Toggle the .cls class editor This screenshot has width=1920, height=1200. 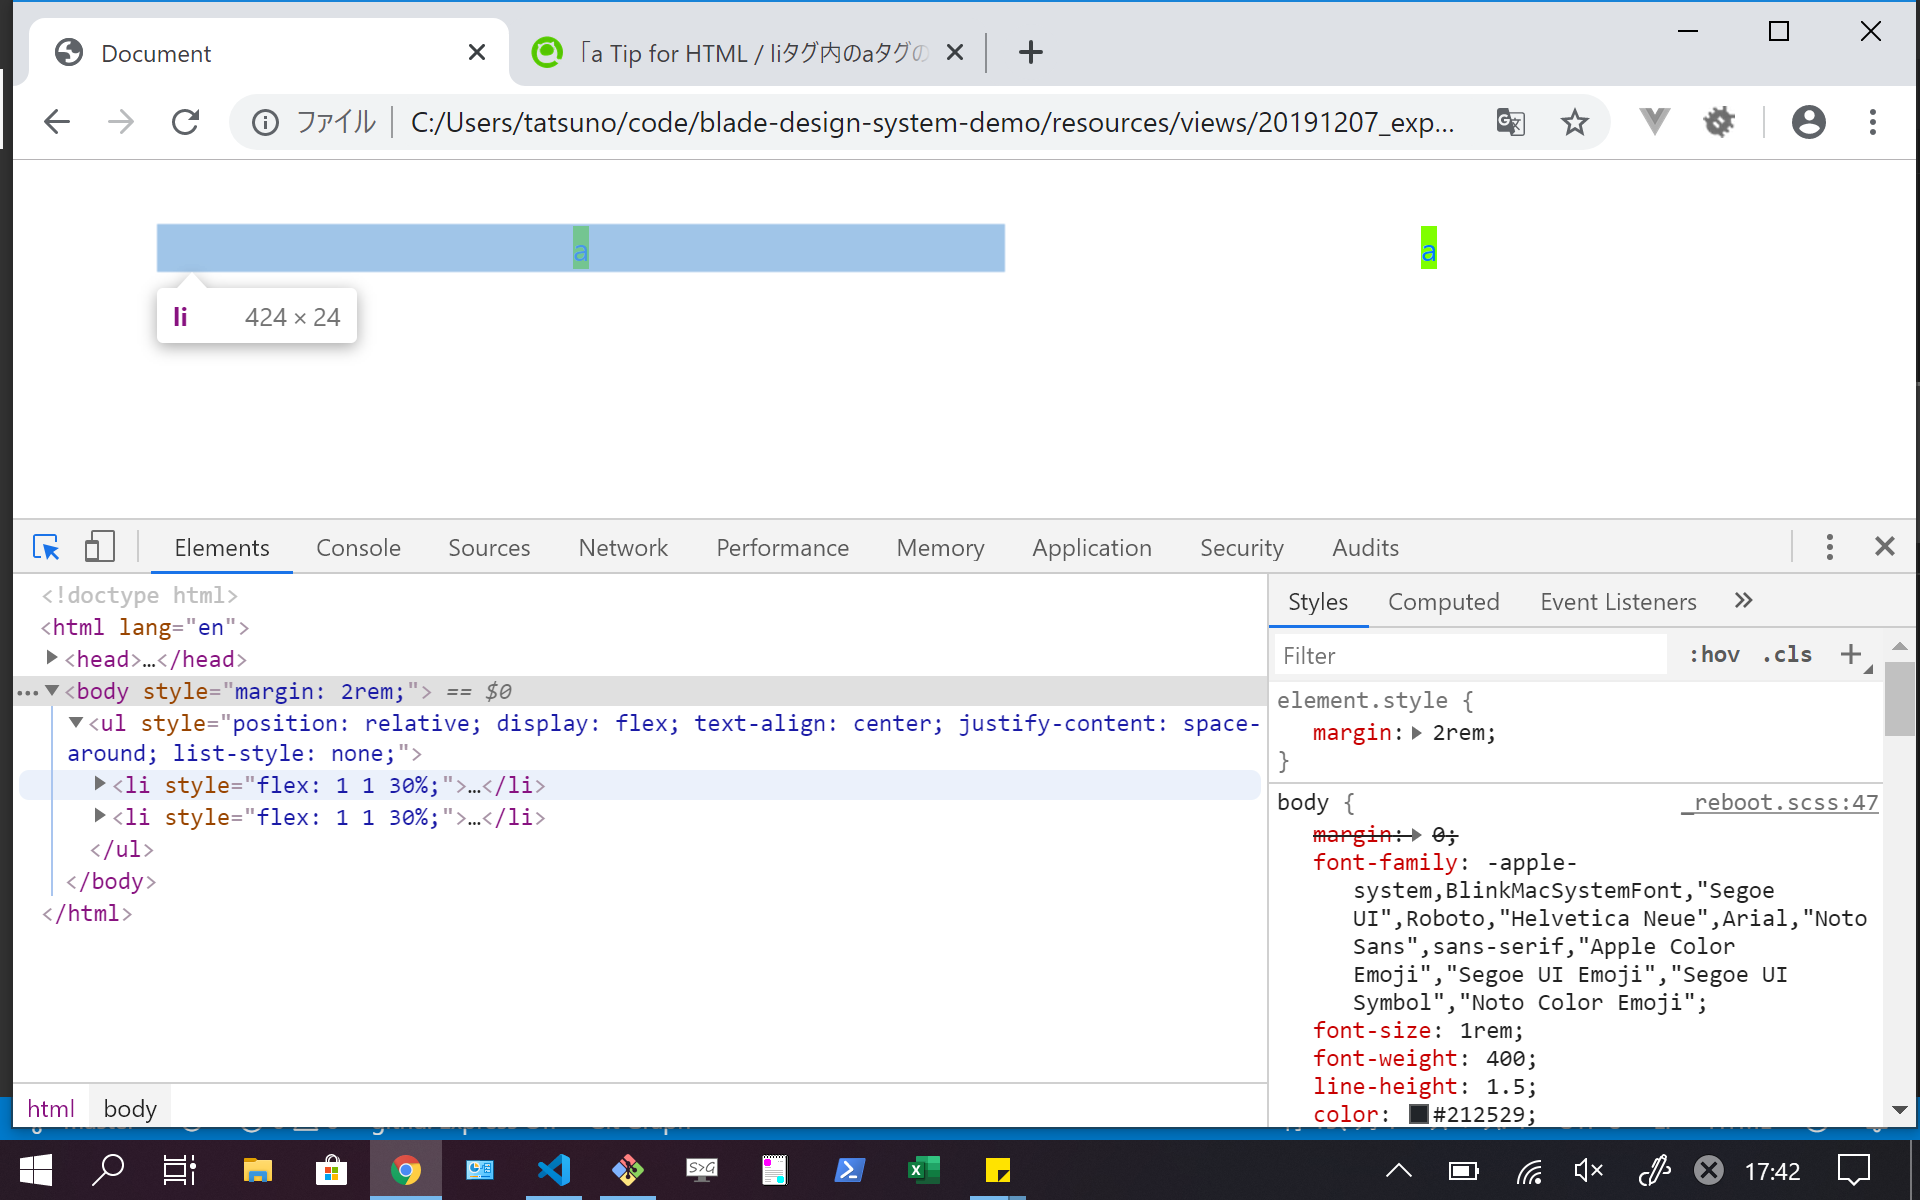(x=1787, y=655)
